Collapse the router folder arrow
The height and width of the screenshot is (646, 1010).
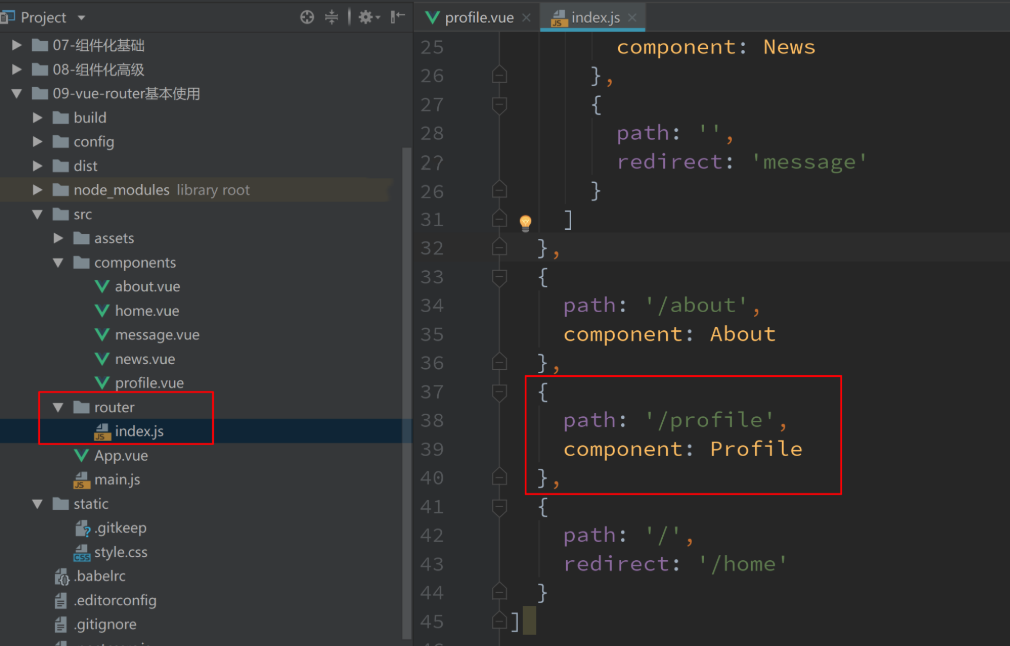[58, 407]
